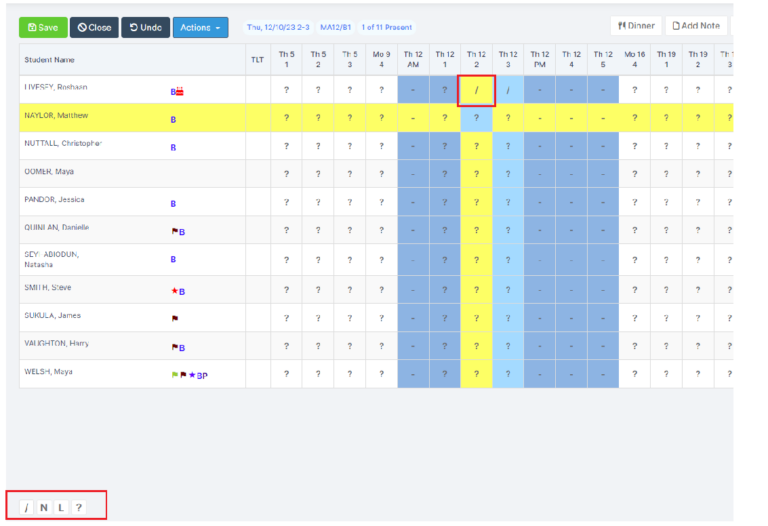
Task: Click the Dinner button
Action: point(635,26)
